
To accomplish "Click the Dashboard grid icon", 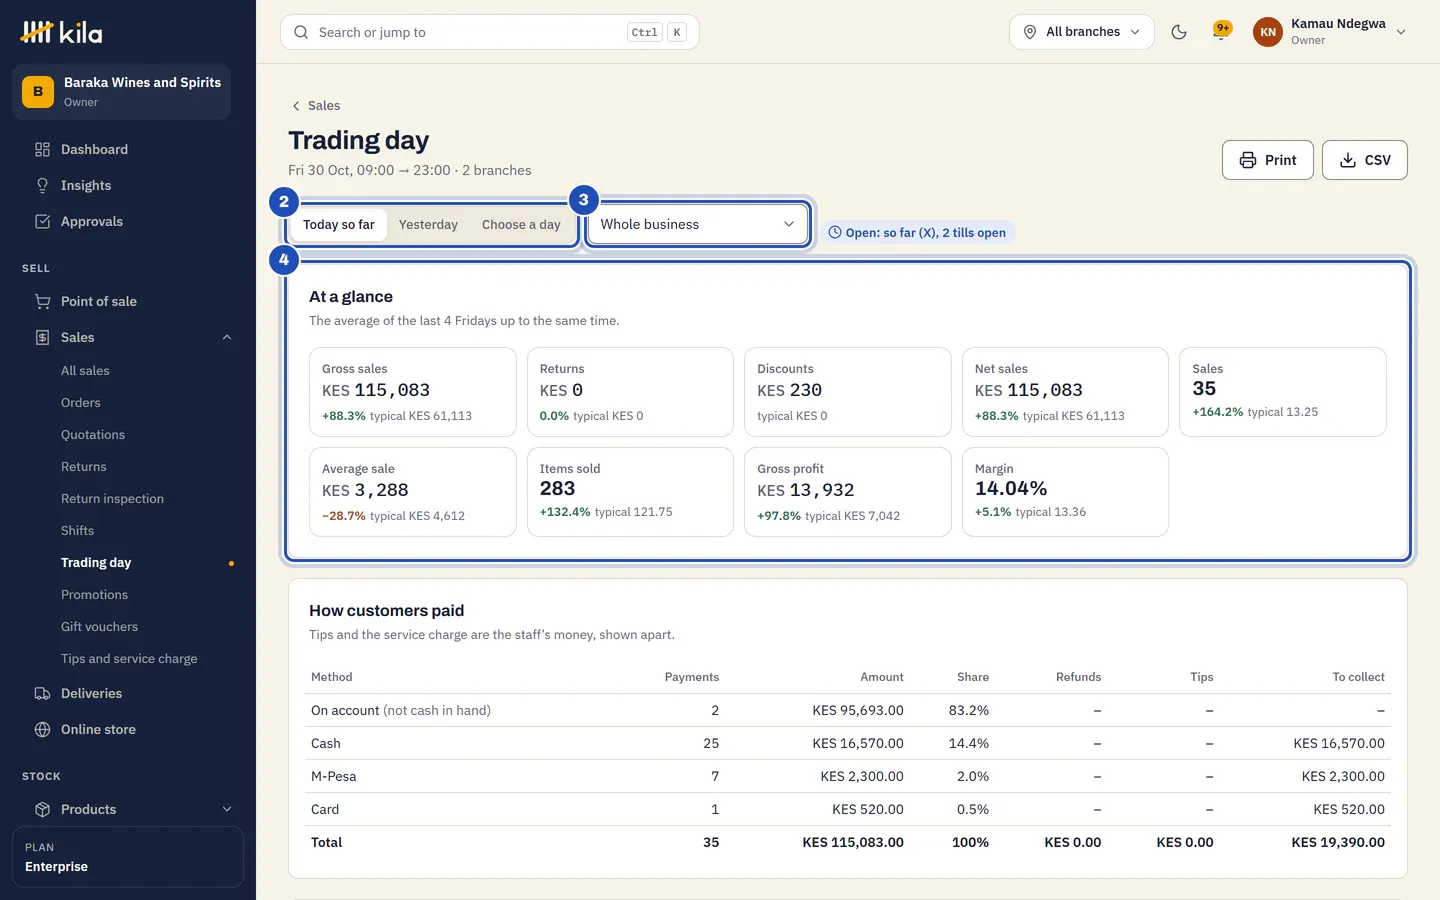I will coord(42,150).
